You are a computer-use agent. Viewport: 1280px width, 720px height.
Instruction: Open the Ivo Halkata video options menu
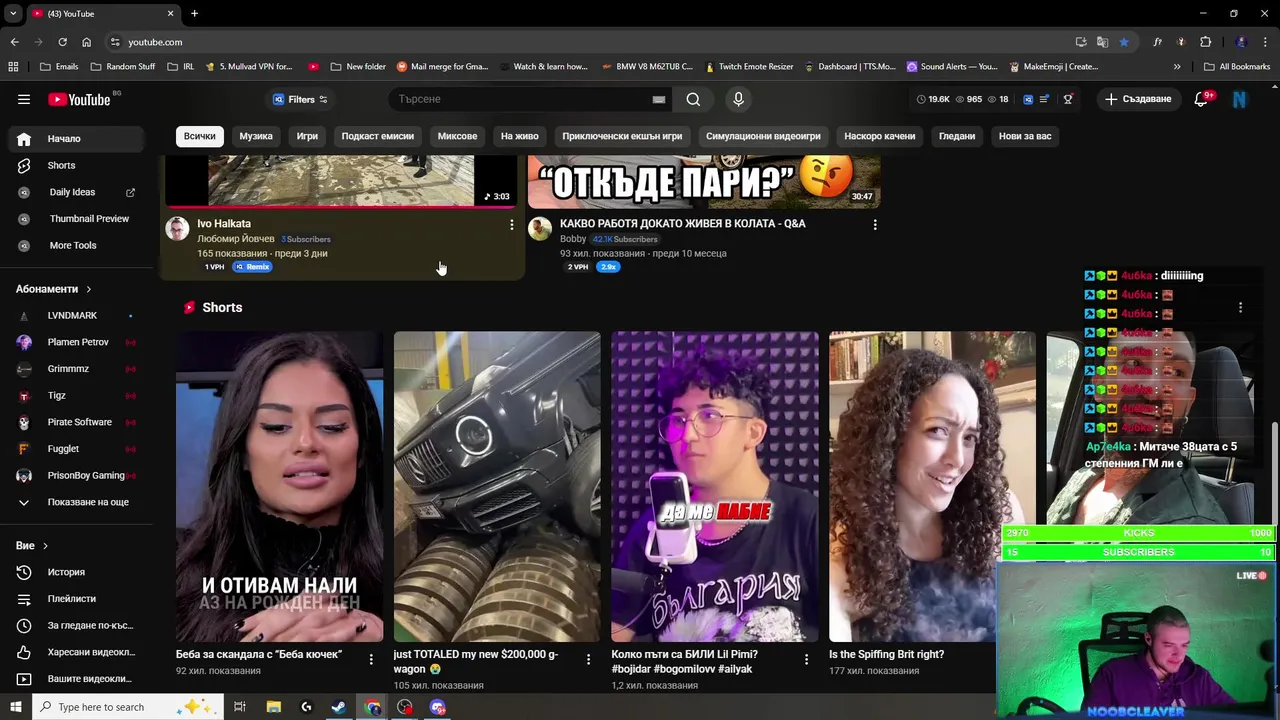point(511,225)
